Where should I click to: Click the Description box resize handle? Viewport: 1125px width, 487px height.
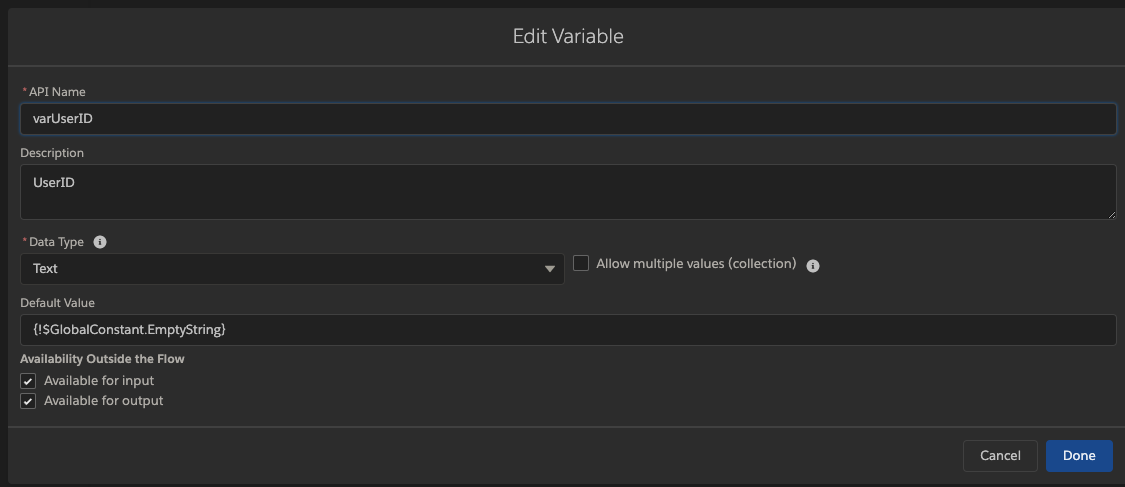(1110, 213)
